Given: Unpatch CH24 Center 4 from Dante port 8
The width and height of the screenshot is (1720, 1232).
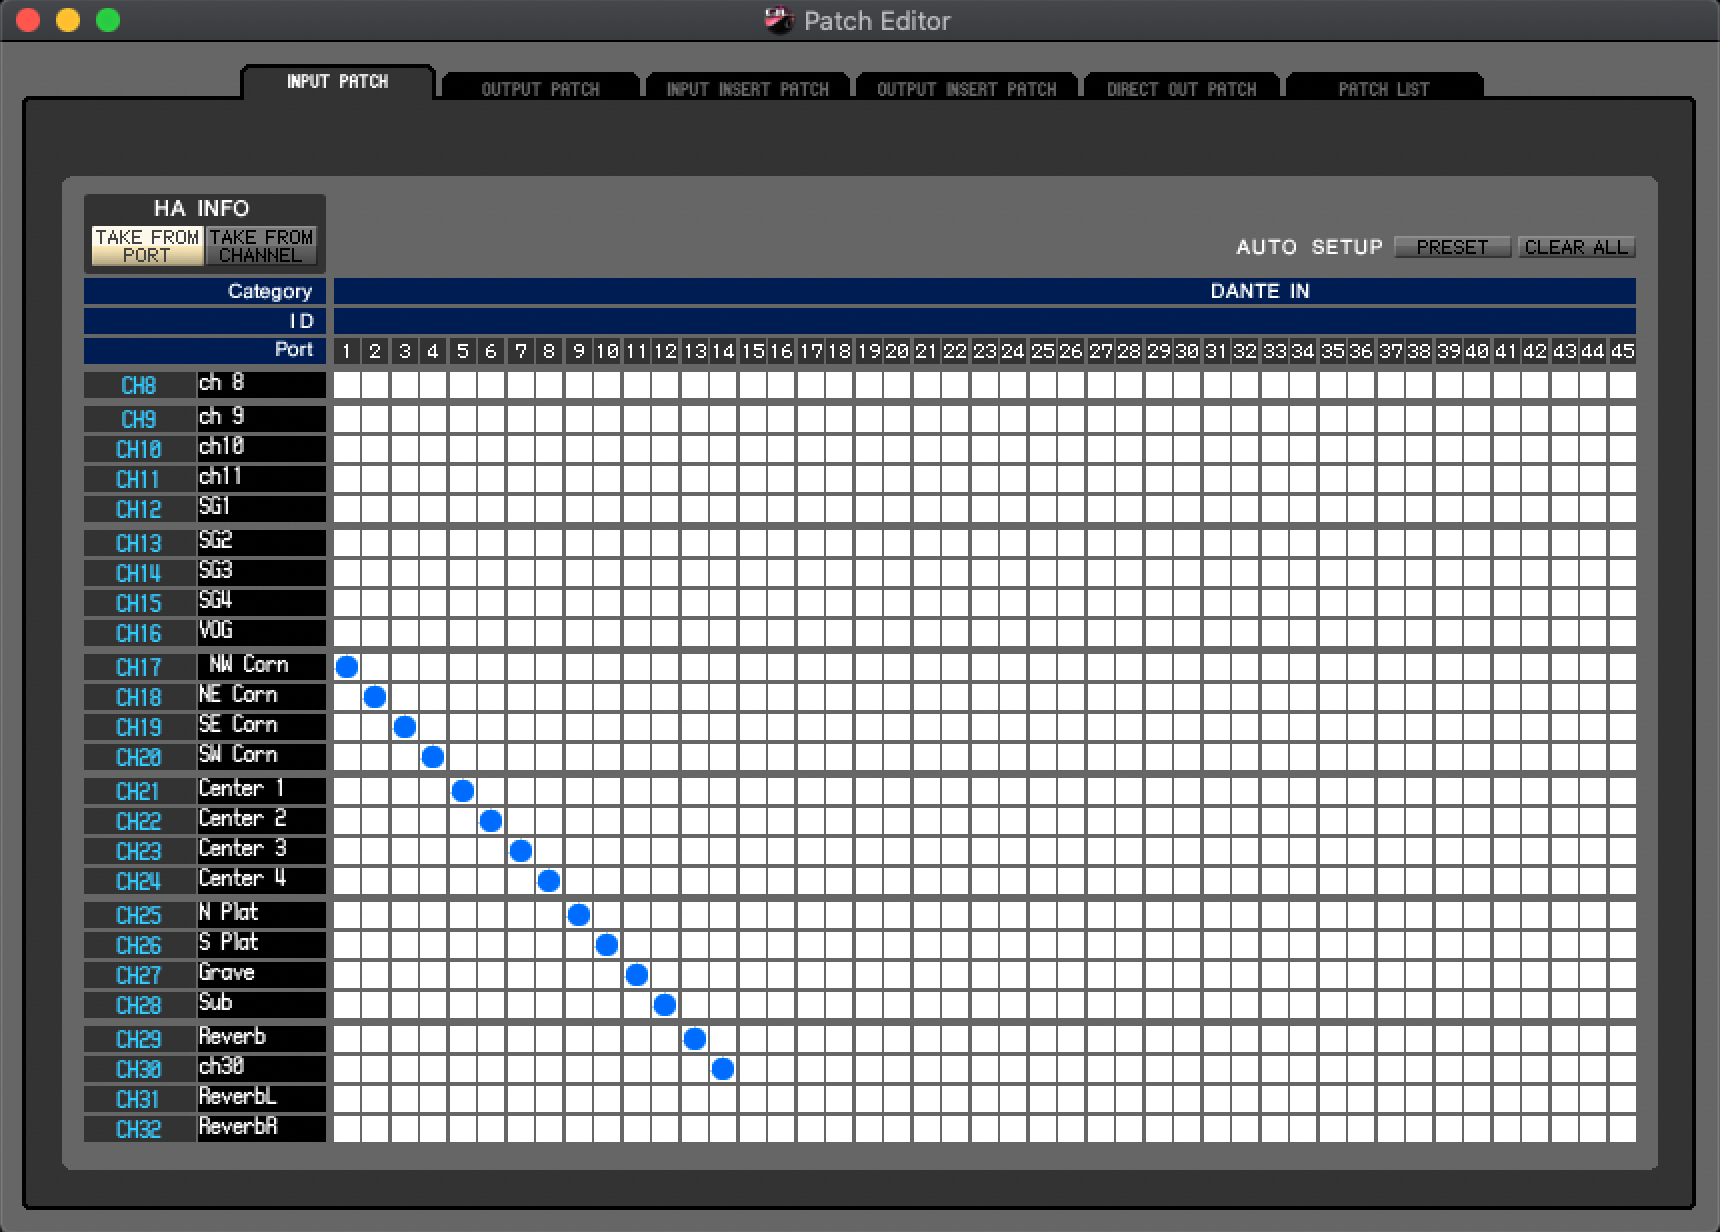Looking at the screenshot, I should (548, 881).
